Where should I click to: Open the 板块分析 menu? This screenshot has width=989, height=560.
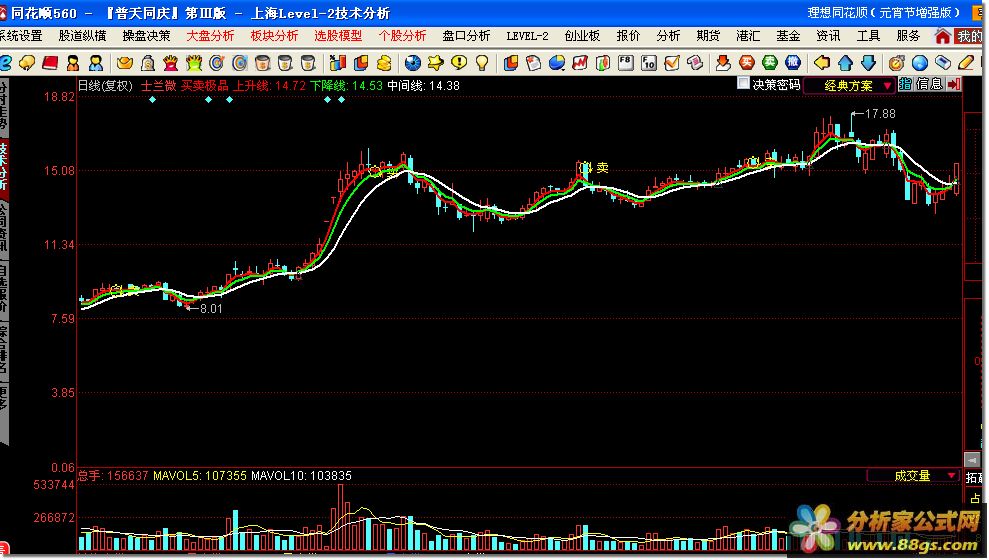(274, 36)
